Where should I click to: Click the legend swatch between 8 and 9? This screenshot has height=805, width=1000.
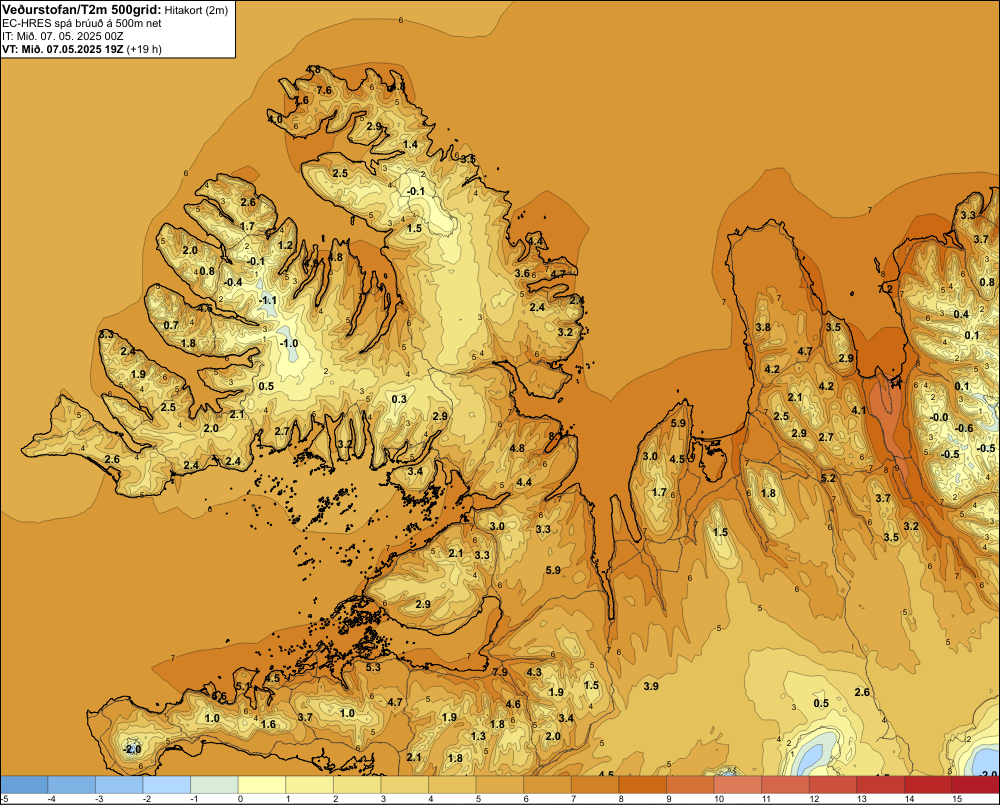(643, 785)
